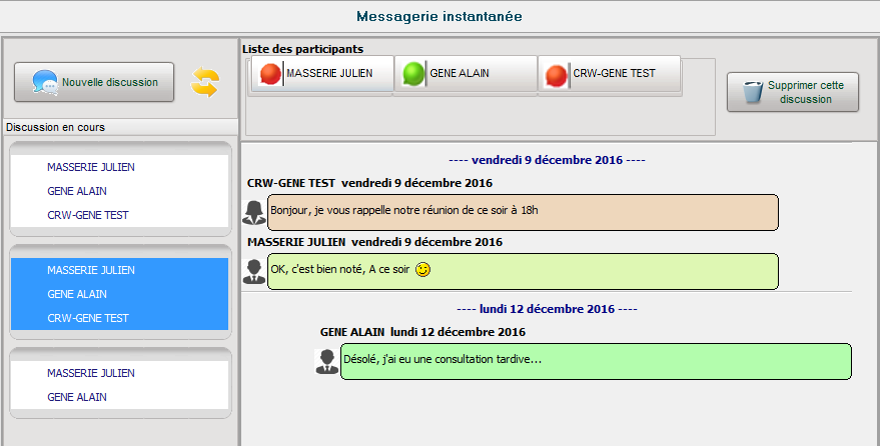Viewport: 880px width, 446px height.
Task: Click red status dot beside MASSERIE JULIEN participant
Action: [x=270, y=74]
